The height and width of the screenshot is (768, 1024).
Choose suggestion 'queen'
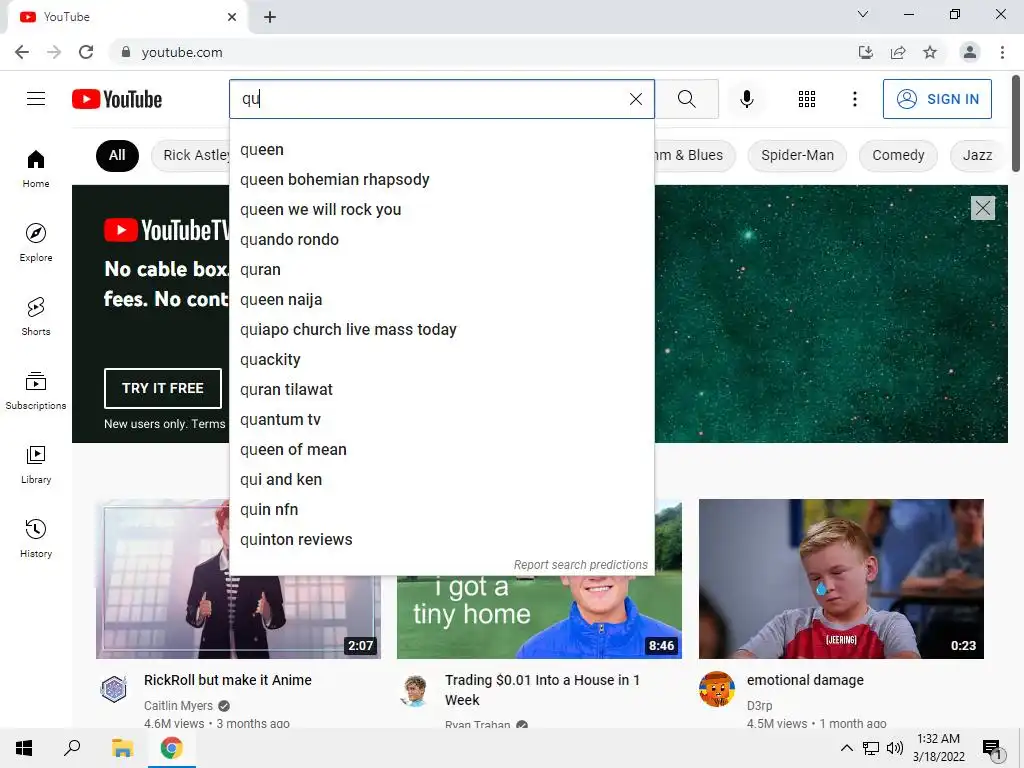(x=441, y=150)
